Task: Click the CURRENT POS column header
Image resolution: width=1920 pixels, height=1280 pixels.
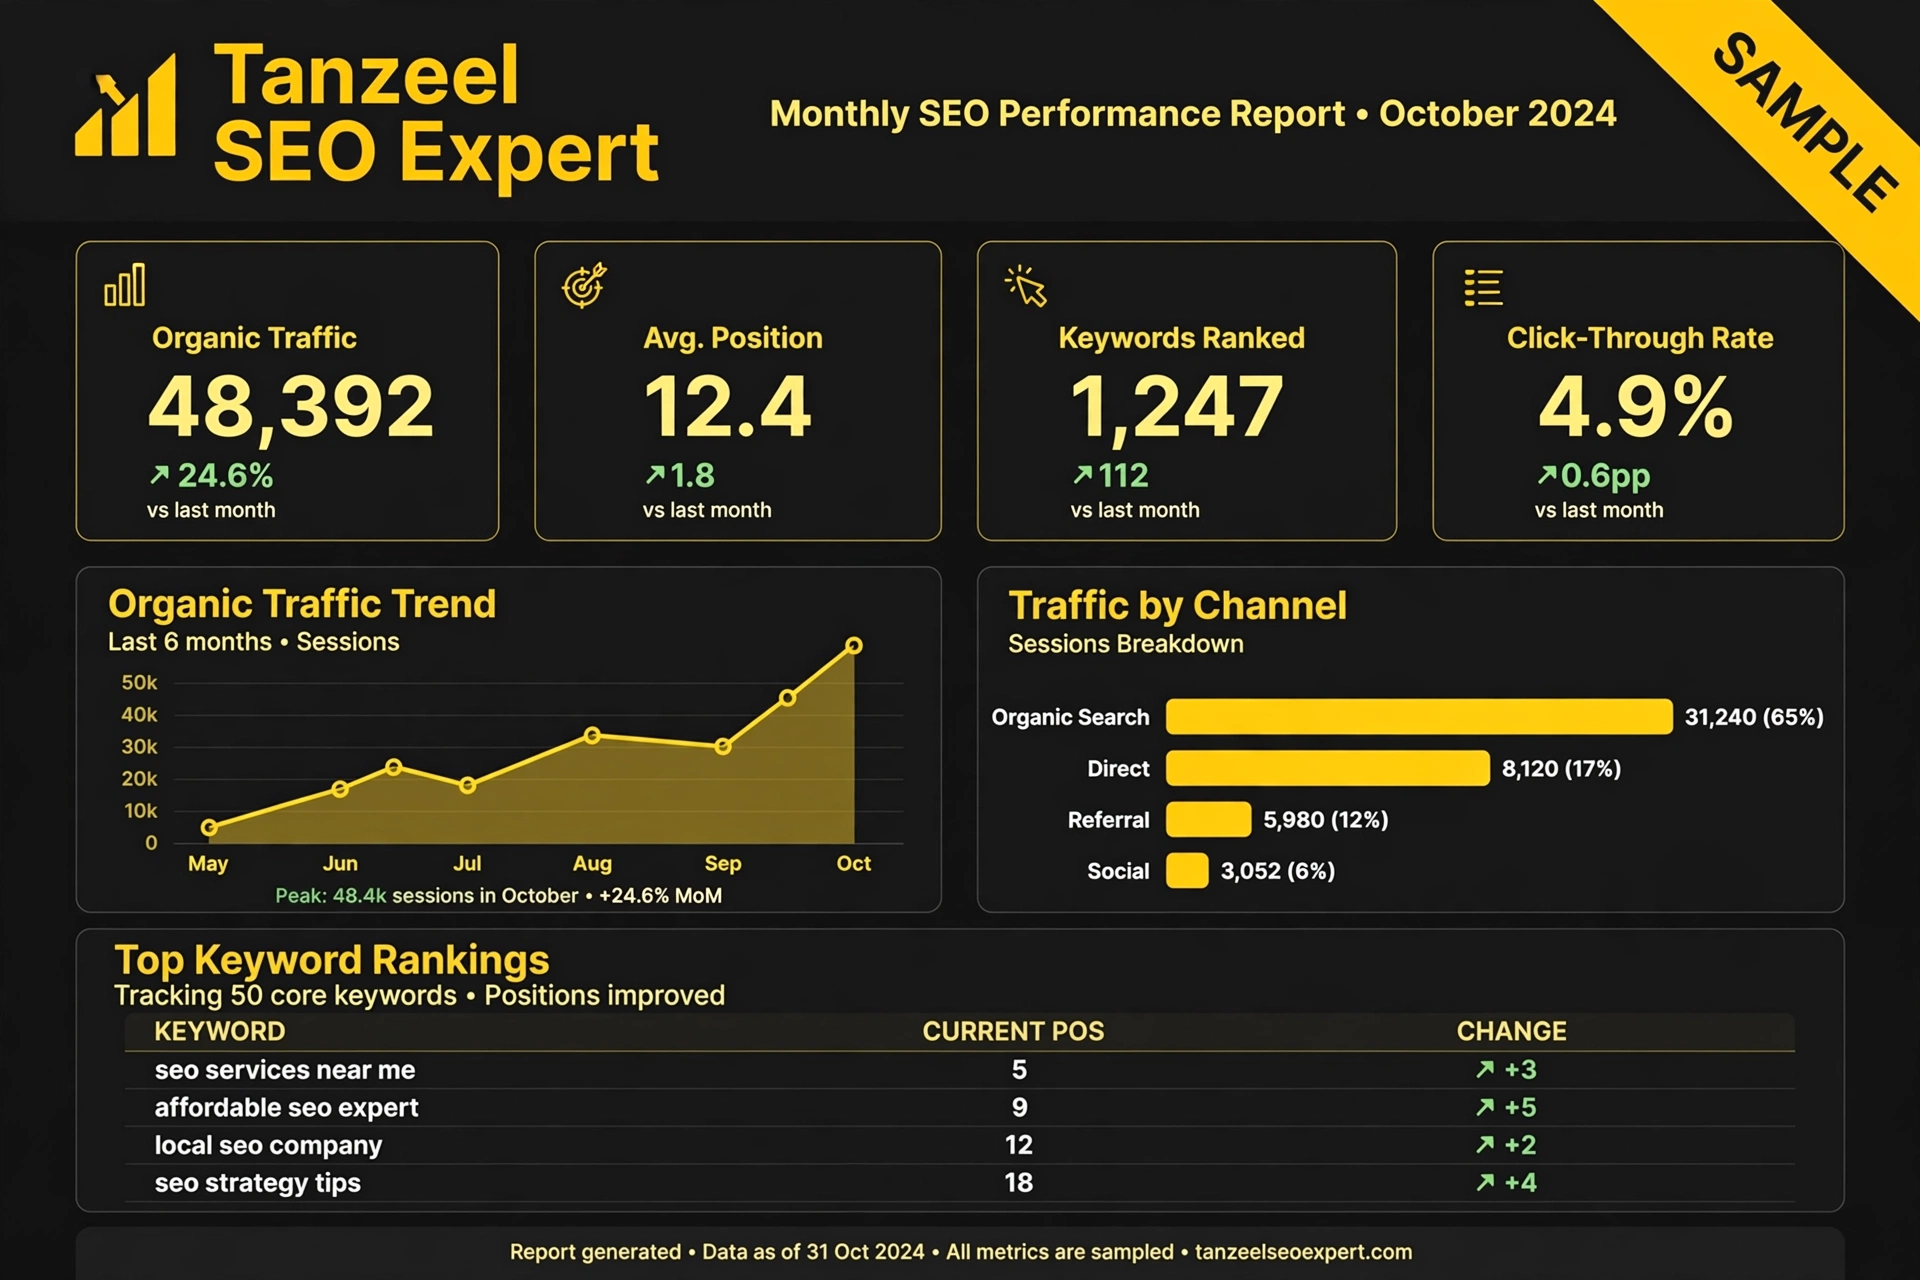Action: [1013, 1031]
